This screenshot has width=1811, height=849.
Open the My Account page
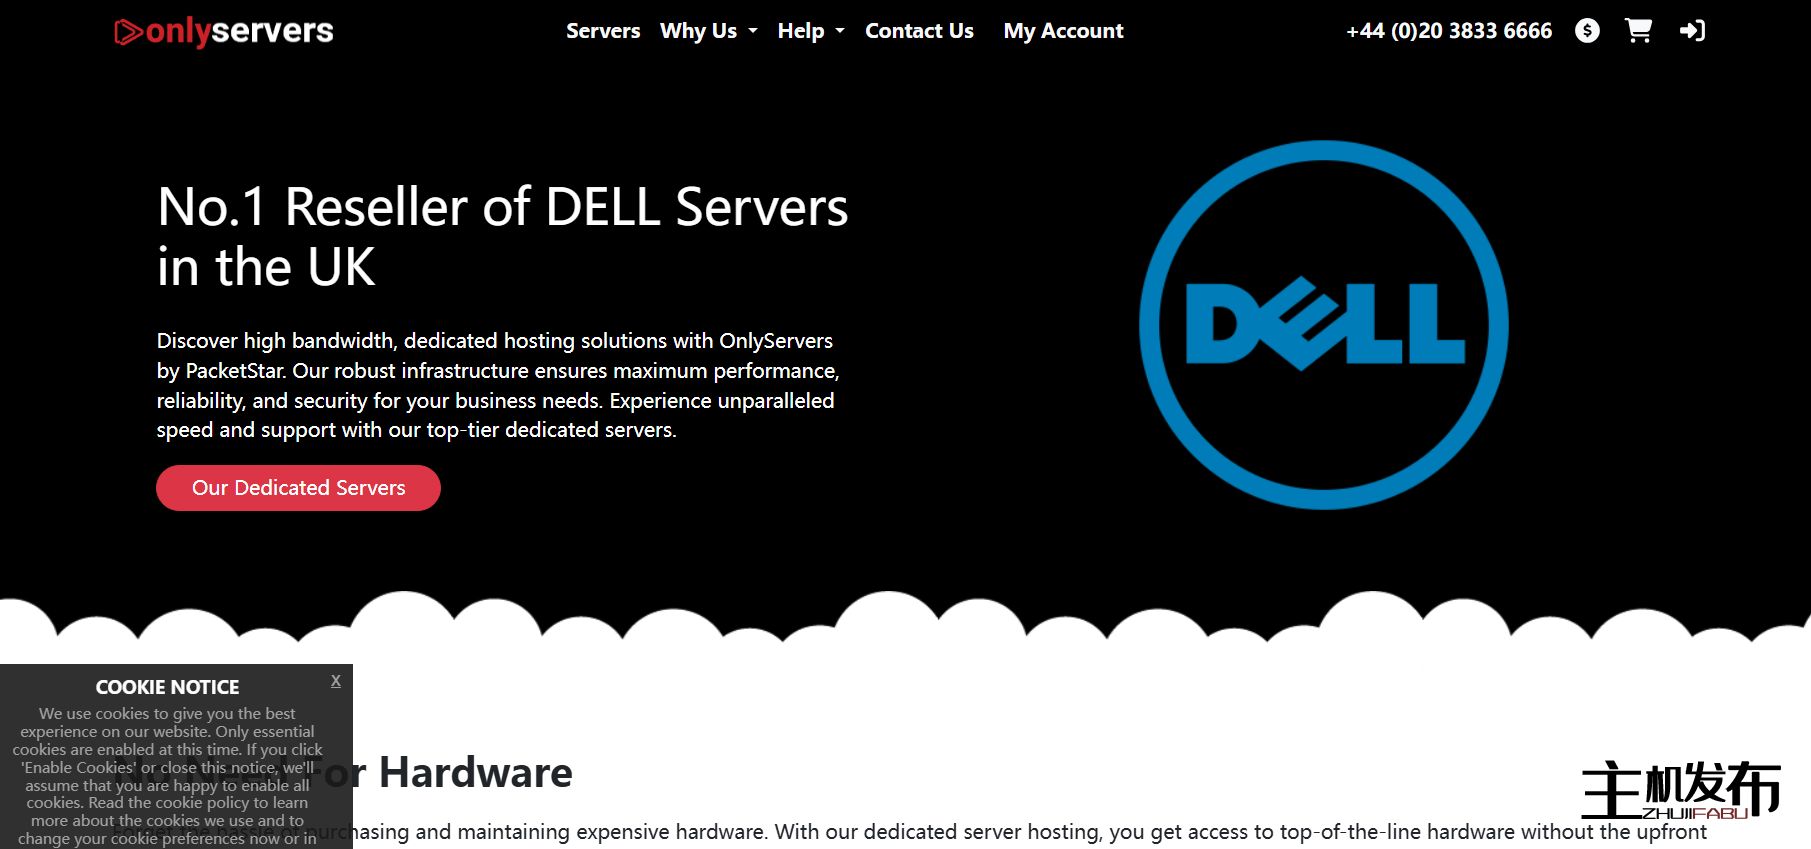pyautogui.click(x=1063, y=31)
